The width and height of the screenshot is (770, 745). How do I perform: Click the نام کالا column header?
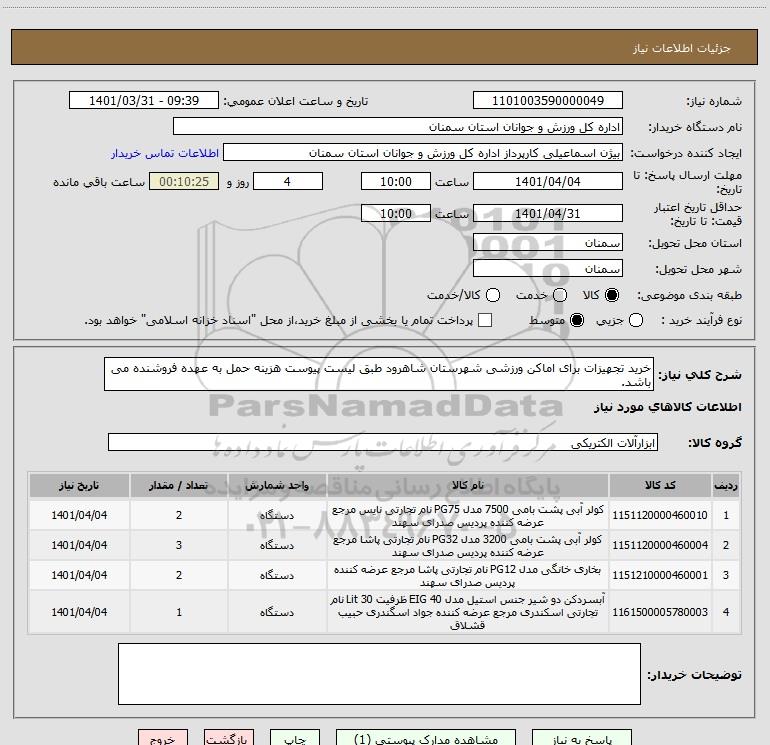pos(468,485)
